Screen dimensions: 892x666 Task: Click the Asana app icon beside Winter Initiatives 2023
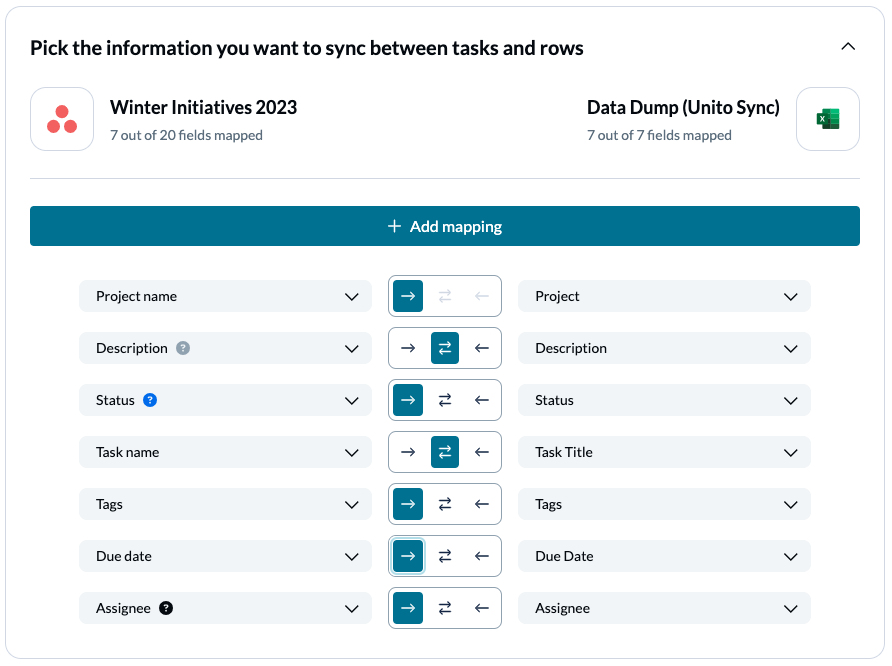[61, 119]
